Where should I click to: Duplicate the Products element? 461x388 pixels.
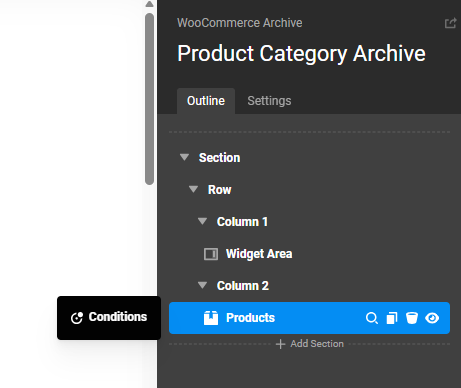click(x=392, y=318)
